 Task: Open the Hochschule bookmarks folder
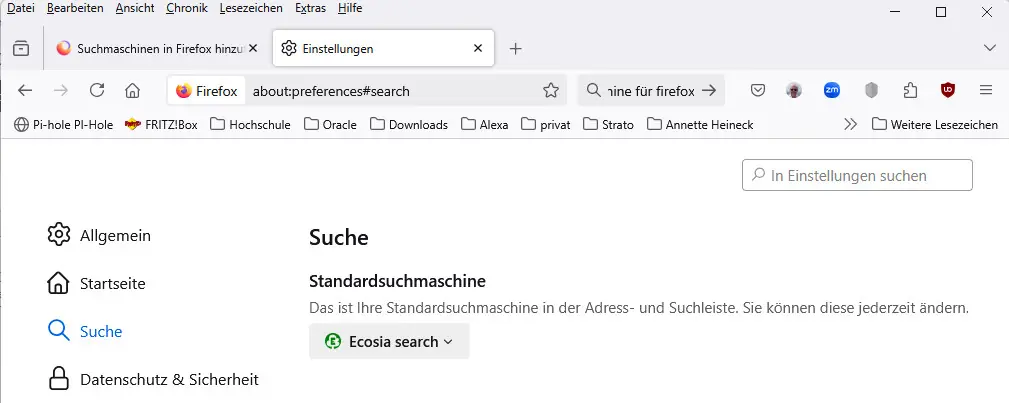click(250, 124)
